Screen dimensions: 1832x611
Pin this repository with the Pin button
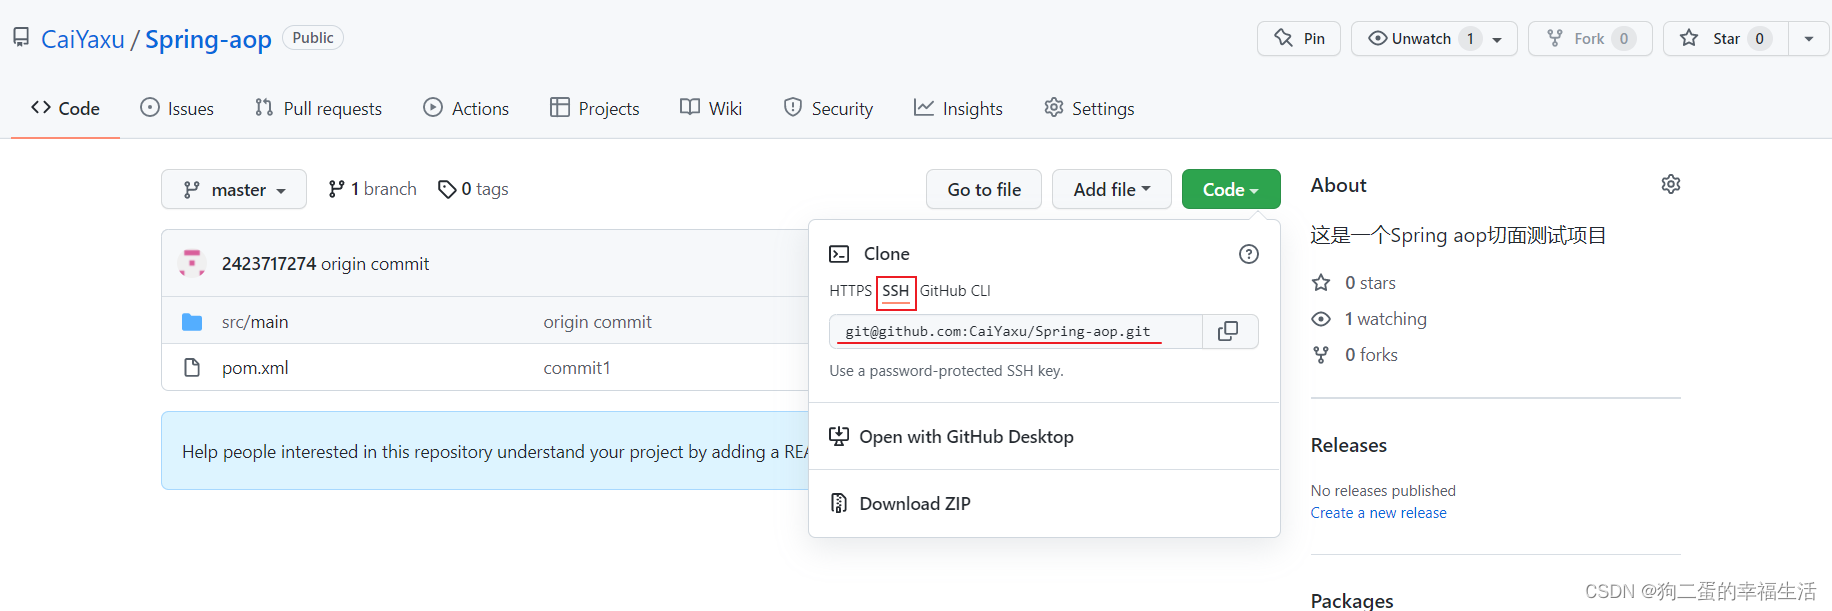tap(1299, 38)
